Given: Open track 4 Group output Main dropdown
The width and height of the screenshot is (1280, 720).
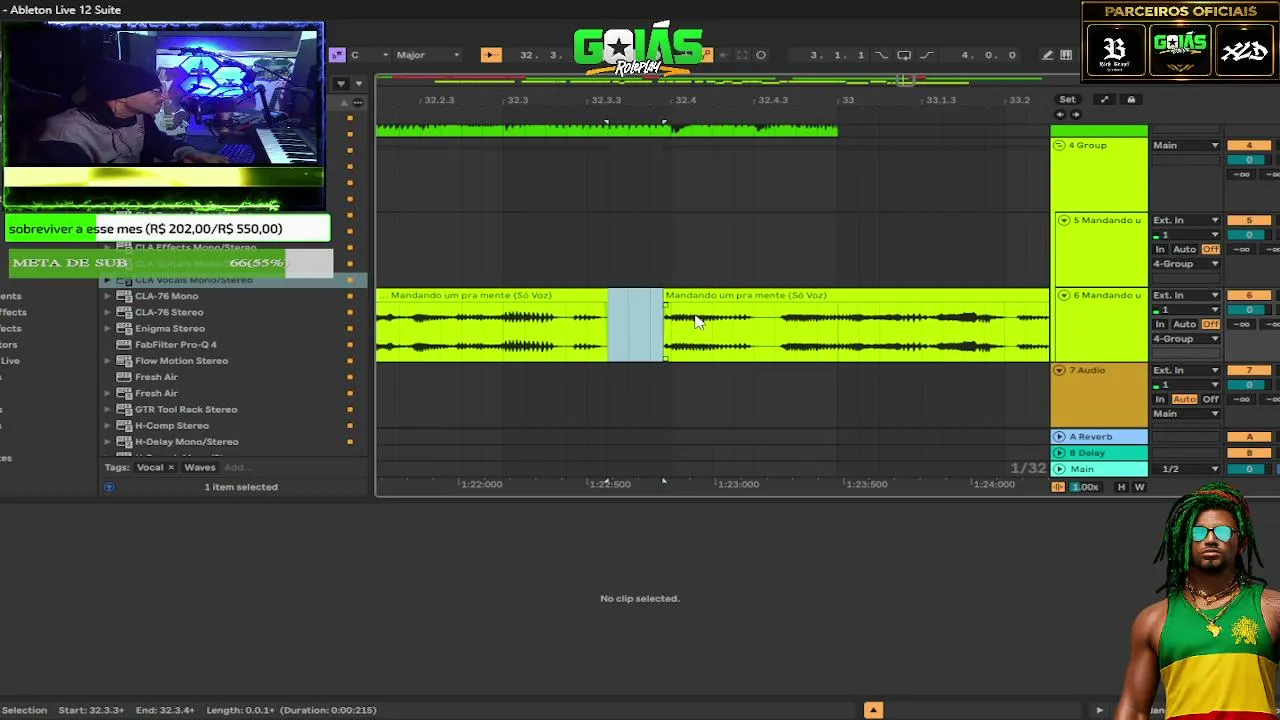Looking at the screenshot, I should coord(1186,146).
